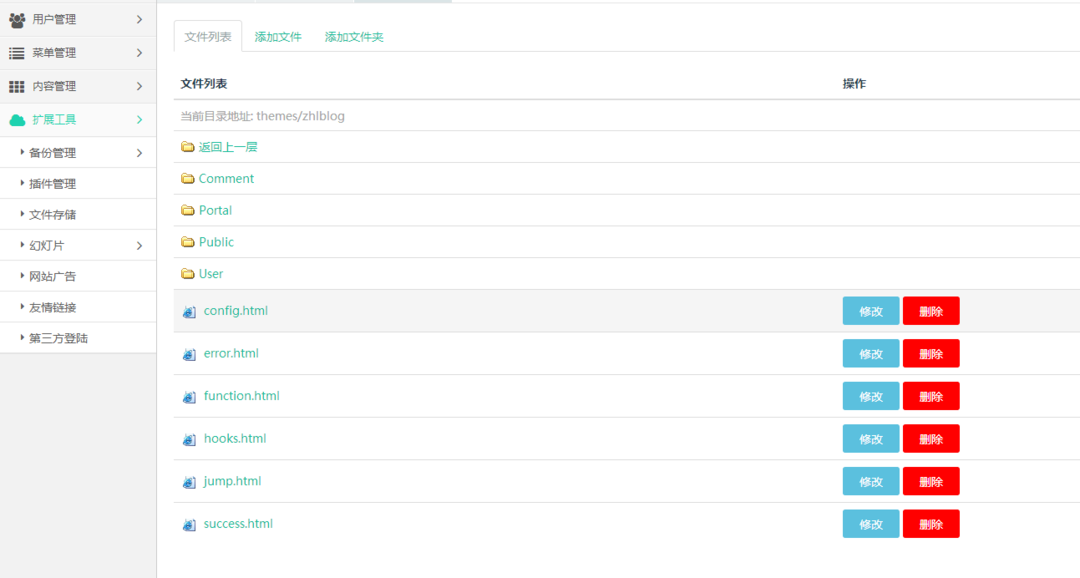The width and height of the screenshot is (1080, 578).
Task: Select 用户管理 menu label
Action: (54, 19)
